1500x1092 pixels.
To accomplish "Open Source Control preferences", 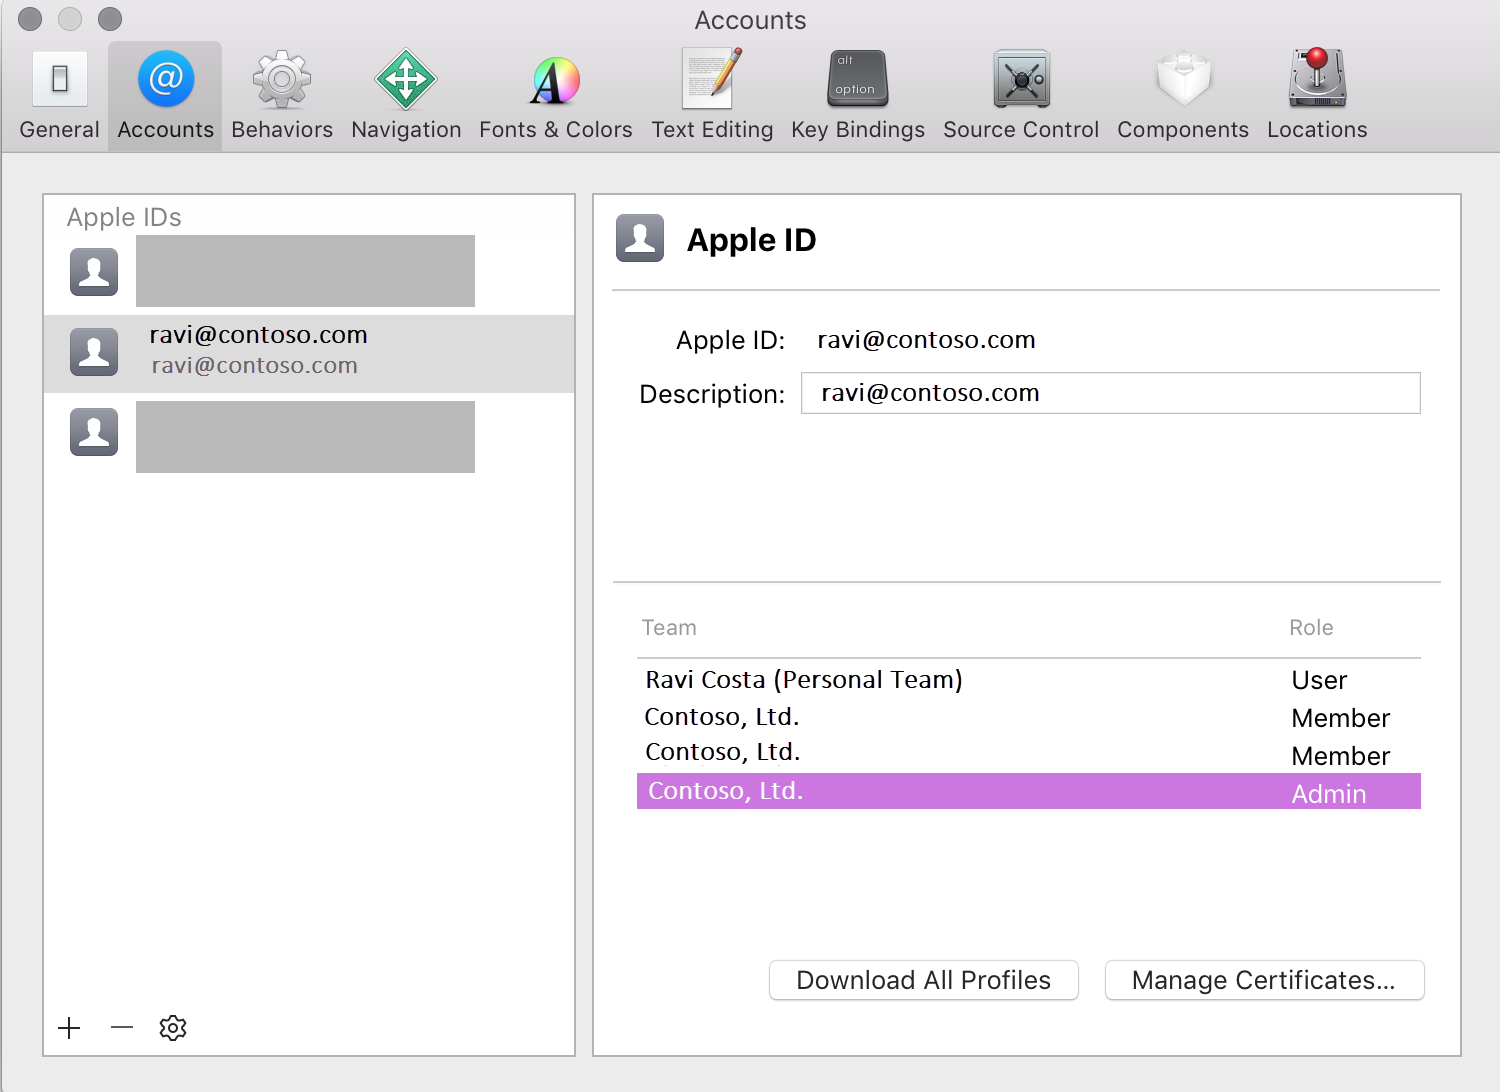I will click(x=1020, y=96).
